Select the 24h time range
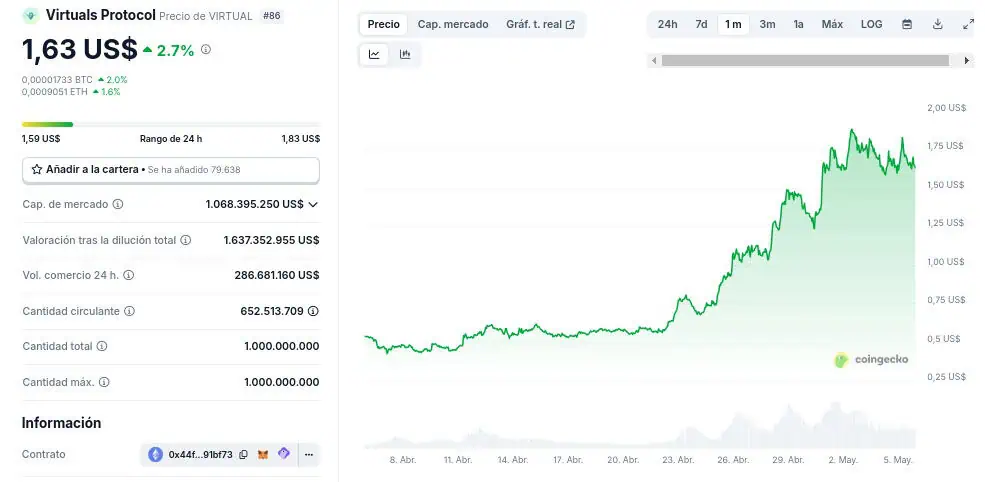This screenshot has width=985, height=482. 667,24
